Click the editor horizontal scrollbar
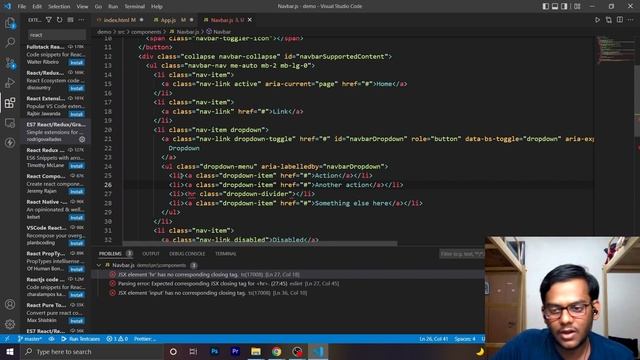640x360 pixels. click(x=260, y=244)
